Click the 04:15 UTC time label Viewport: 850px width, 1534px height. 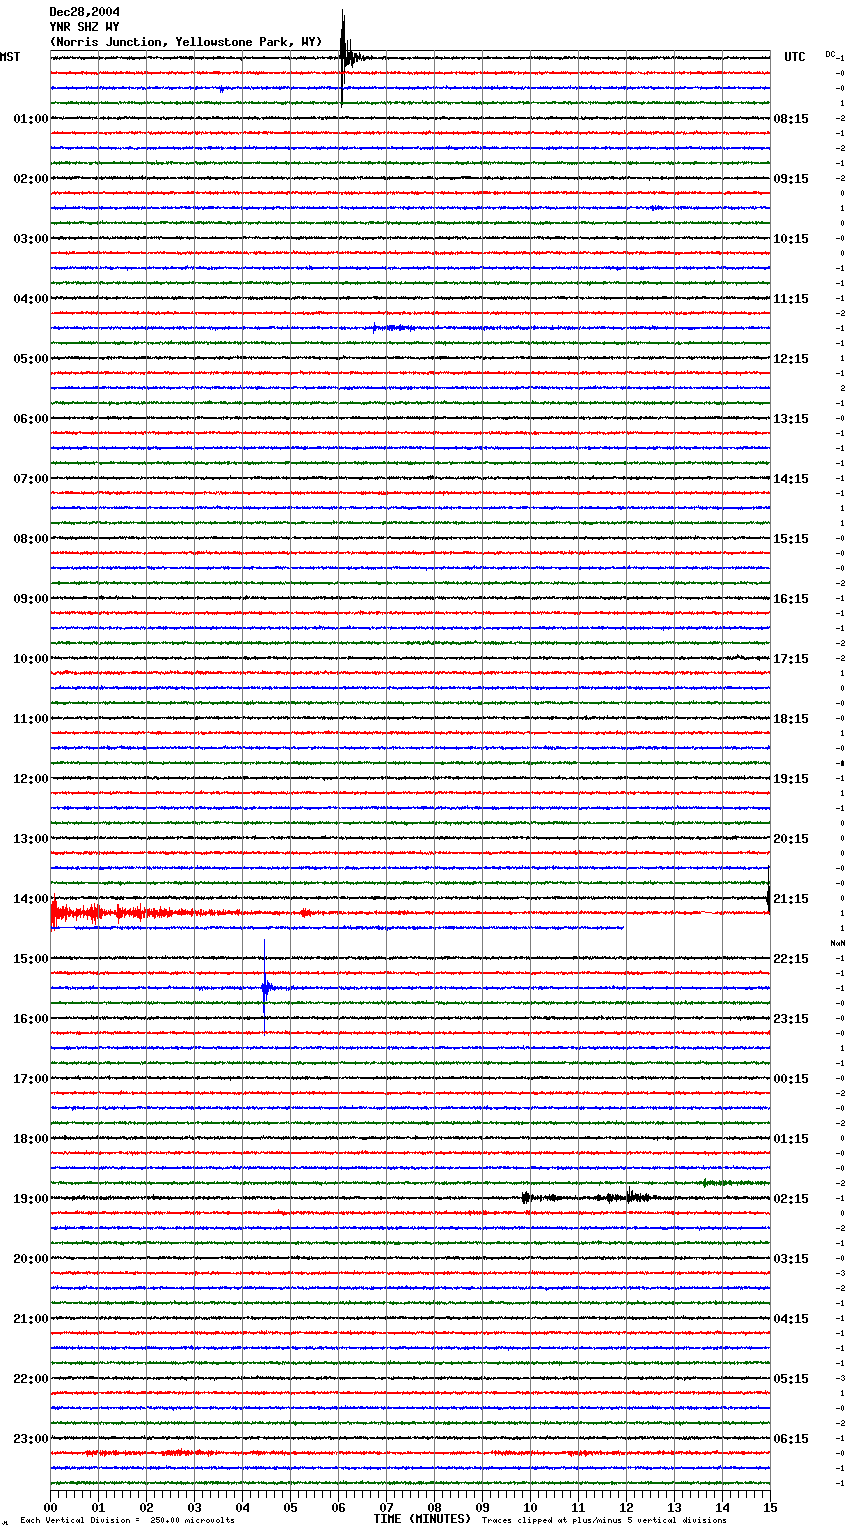791,1319
